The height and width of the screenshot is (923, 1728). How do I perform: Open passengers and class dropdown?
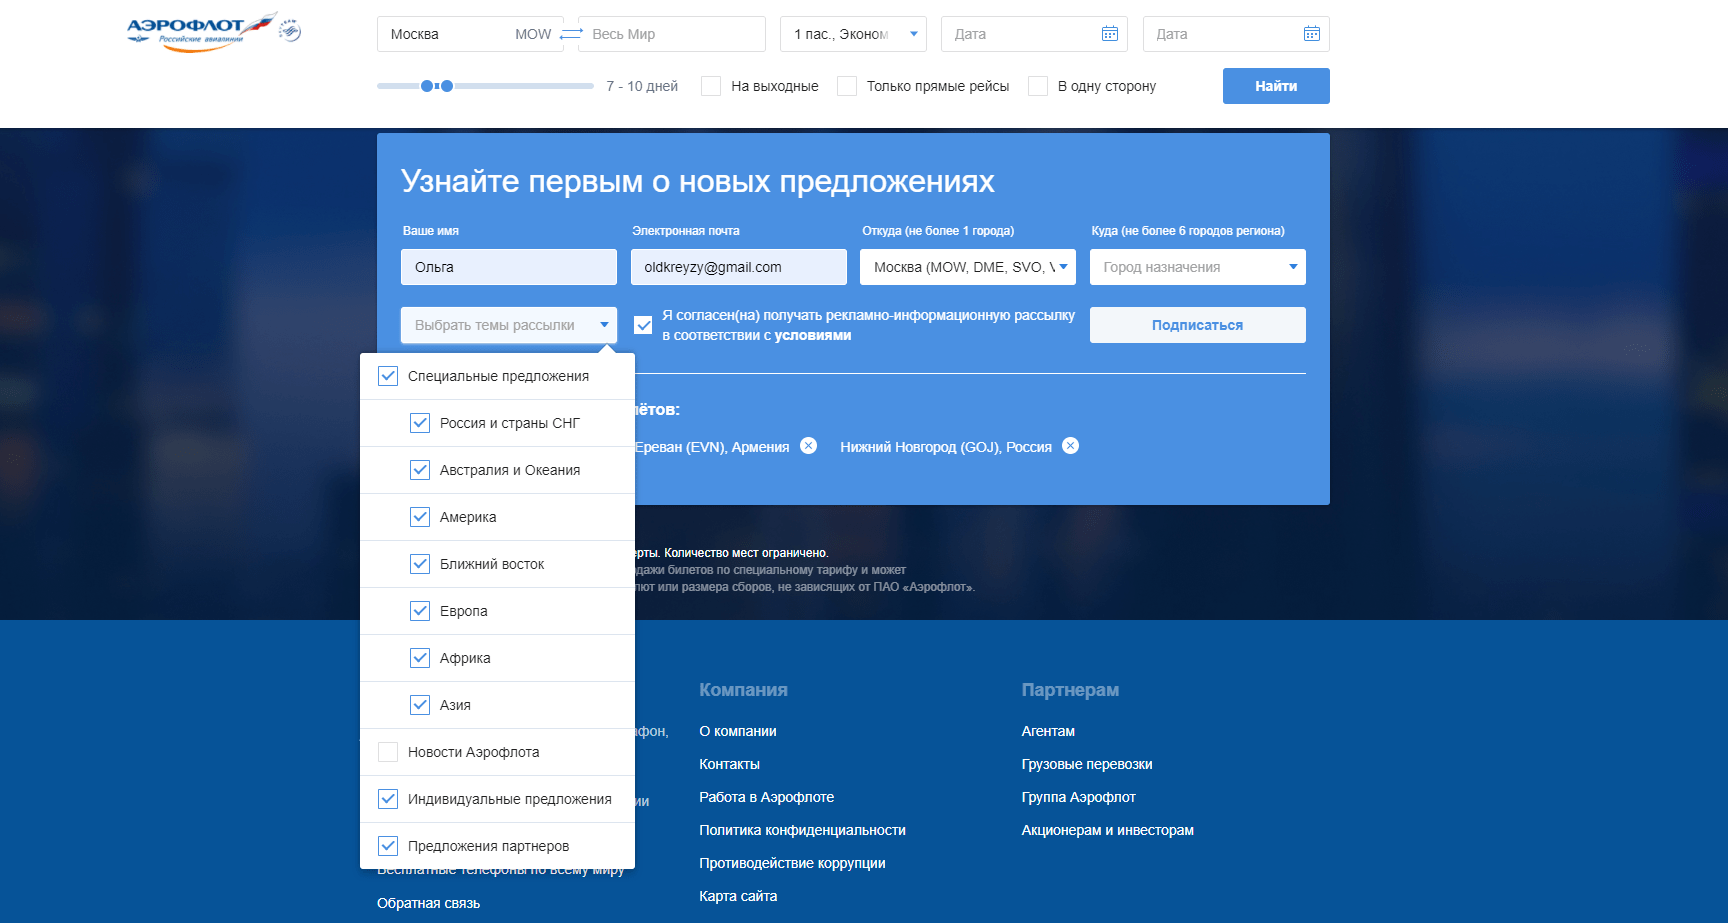[853, 34]
